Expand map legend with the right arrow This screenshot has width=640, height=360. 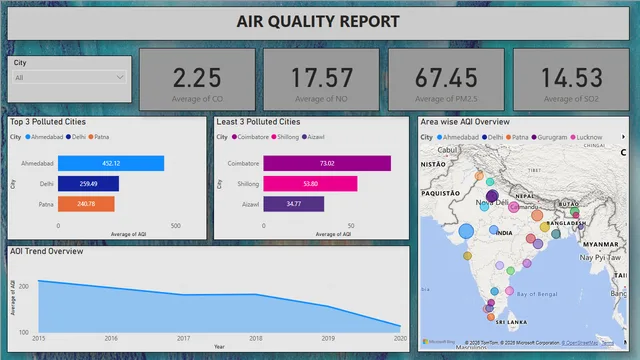pyautogui.click(x=623, y=137)
